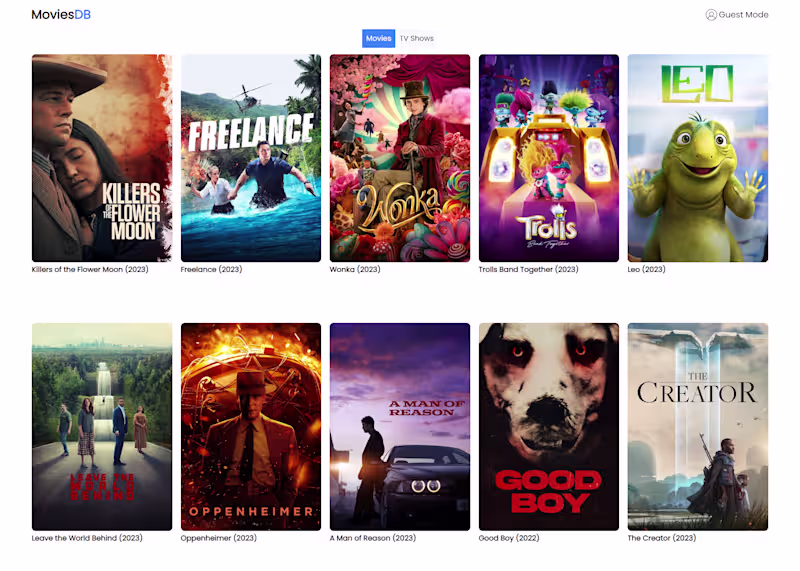Click the Guest Mode text label
This screenshot has height=571, width=800.
[x=743, y=15]
